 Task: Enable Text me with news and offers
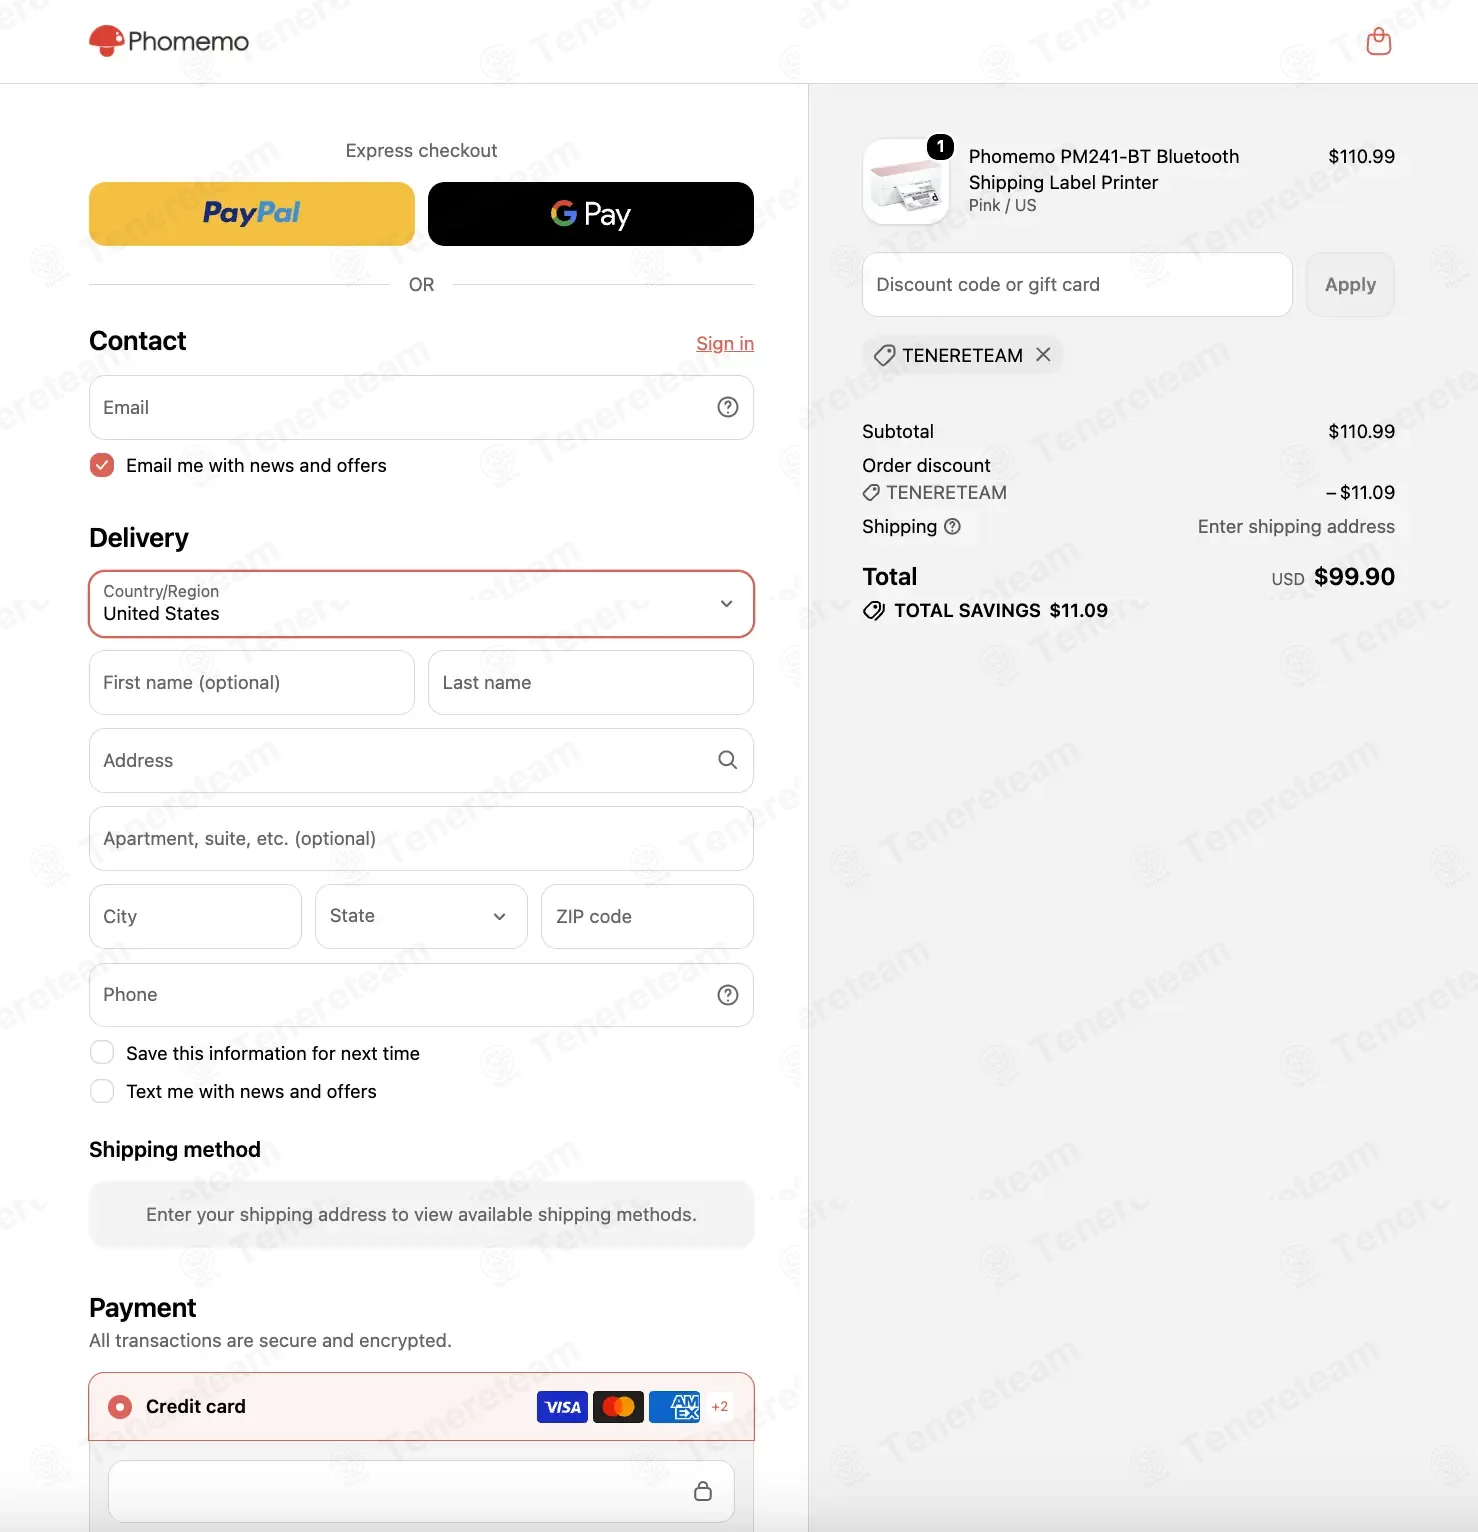[102, 1091]
